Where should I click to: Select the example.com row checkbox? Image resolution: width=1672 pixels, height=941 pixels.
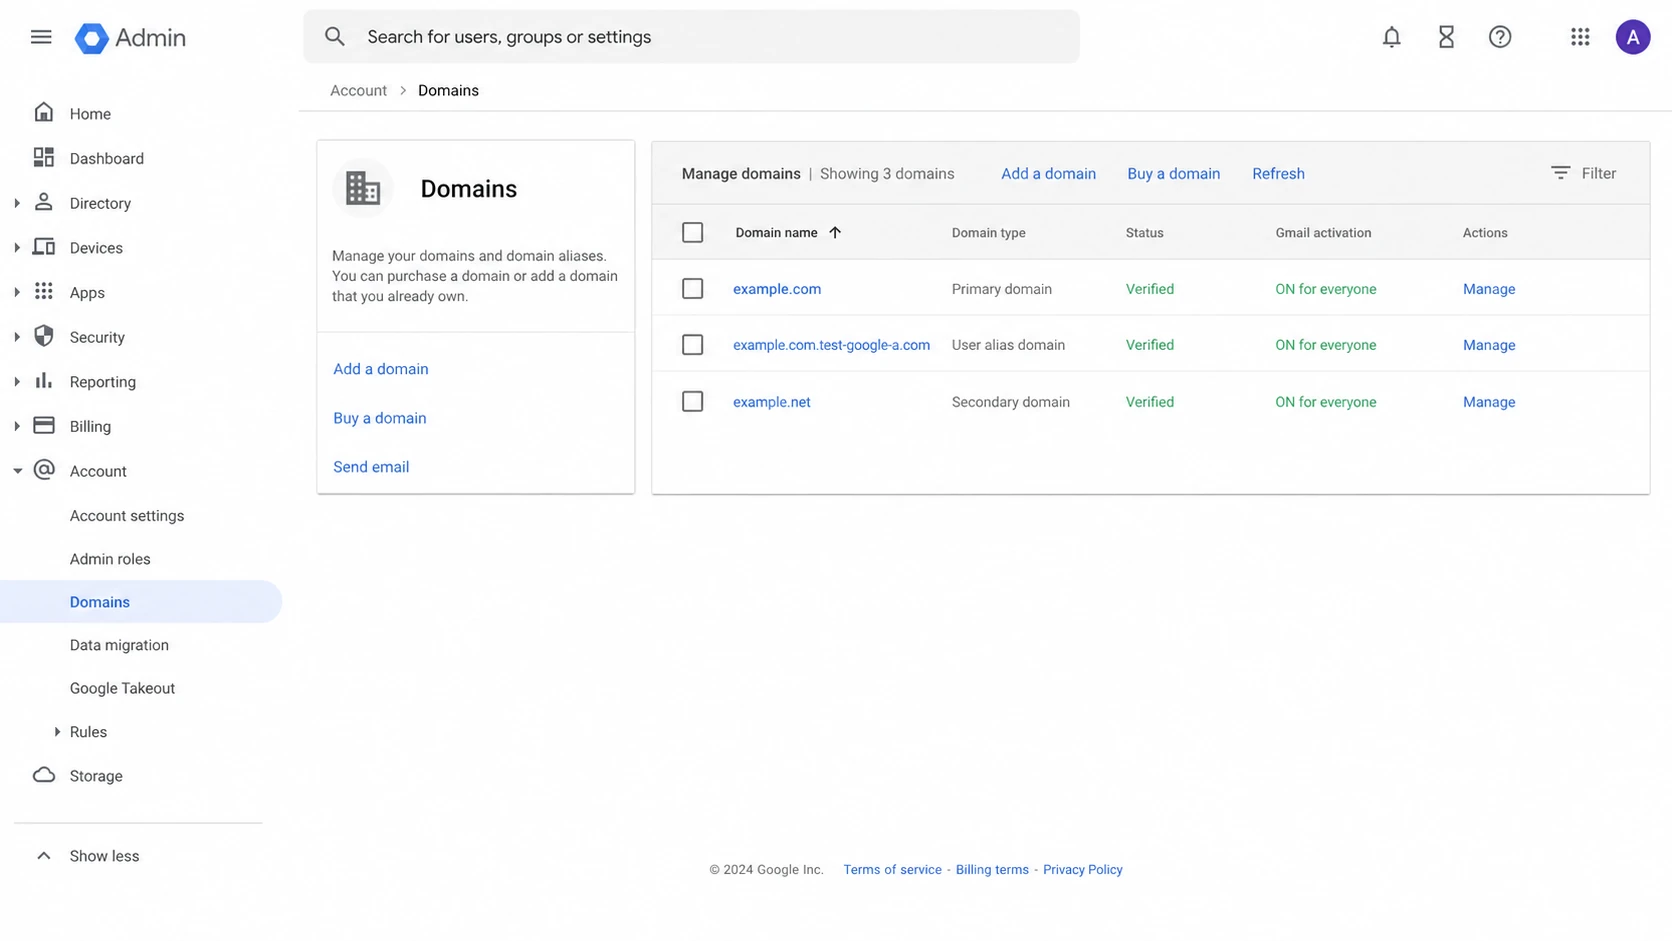692,289
